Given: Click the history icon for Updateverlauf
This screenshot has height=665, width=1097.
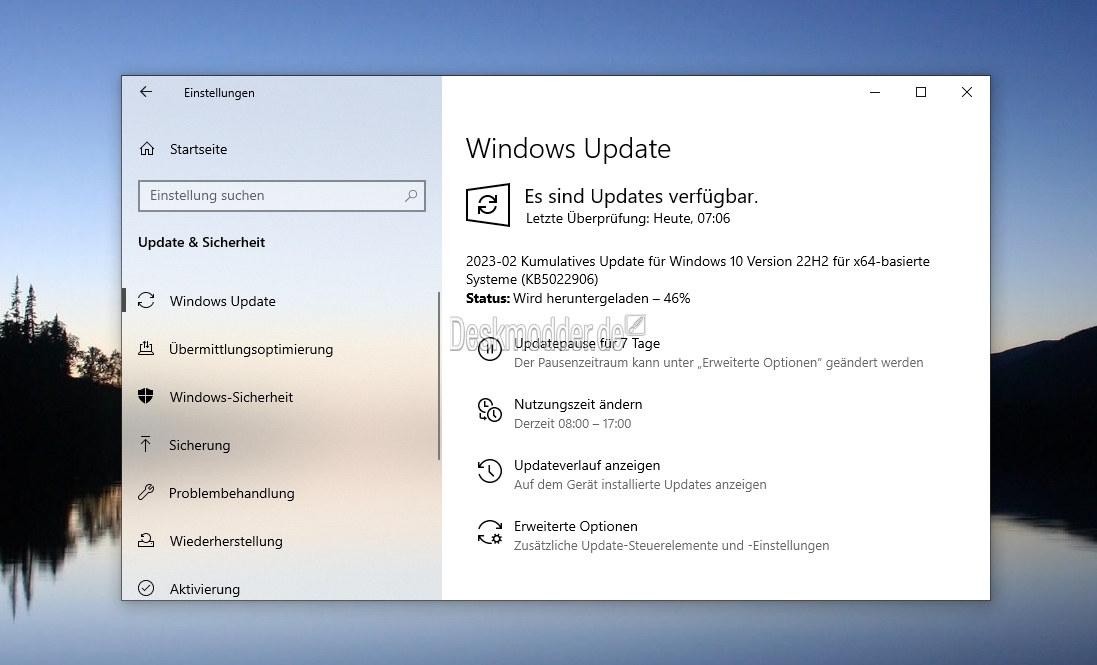Looking at the screenshot, I should click(x=490, y=471).
